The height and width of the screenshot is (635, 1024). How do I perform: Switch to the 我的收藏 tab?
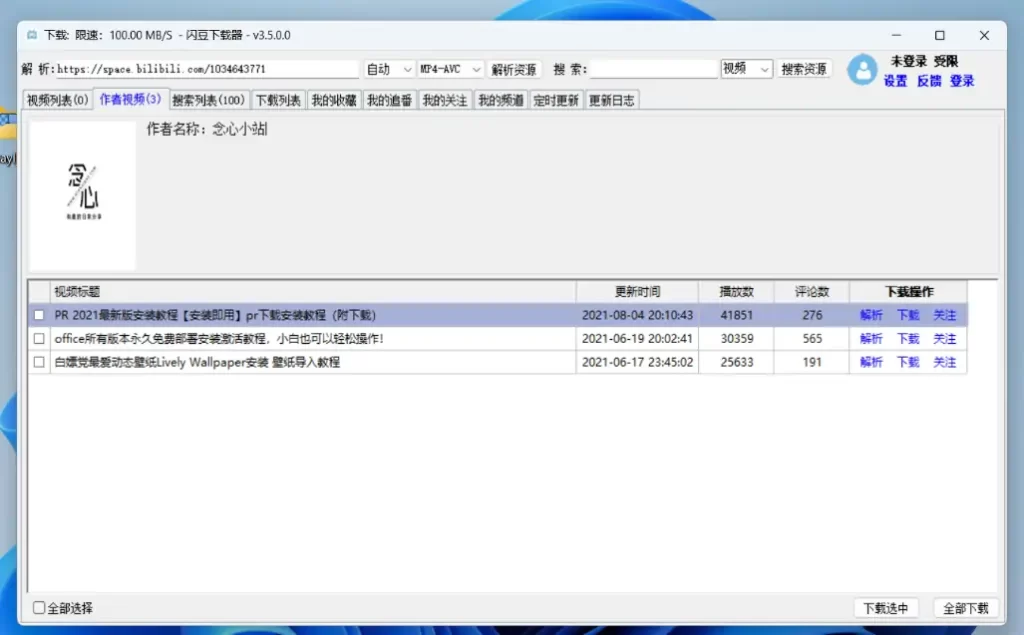tap(337, 99)
